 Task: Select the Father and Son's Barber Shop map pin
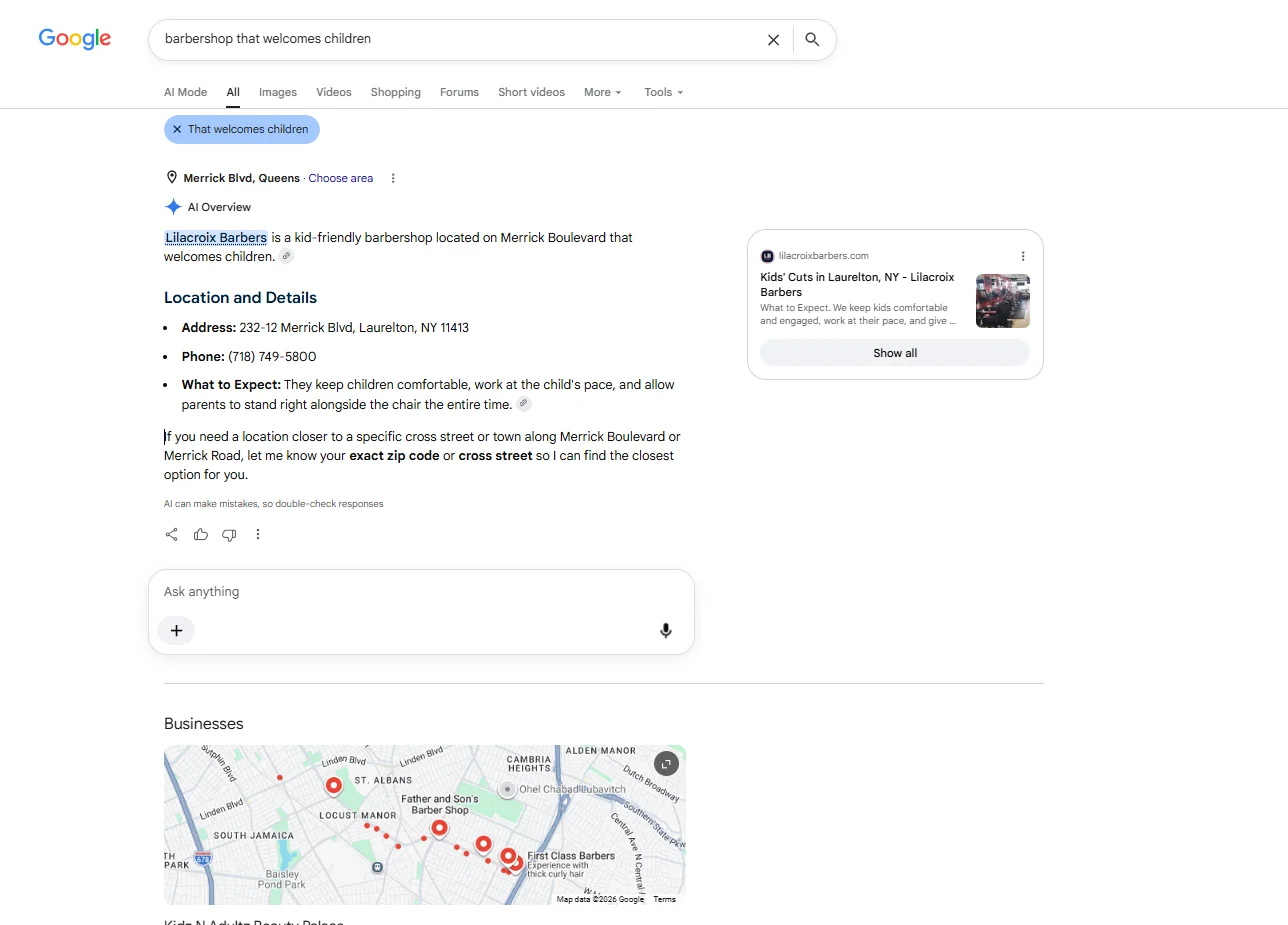click(439, 829)
